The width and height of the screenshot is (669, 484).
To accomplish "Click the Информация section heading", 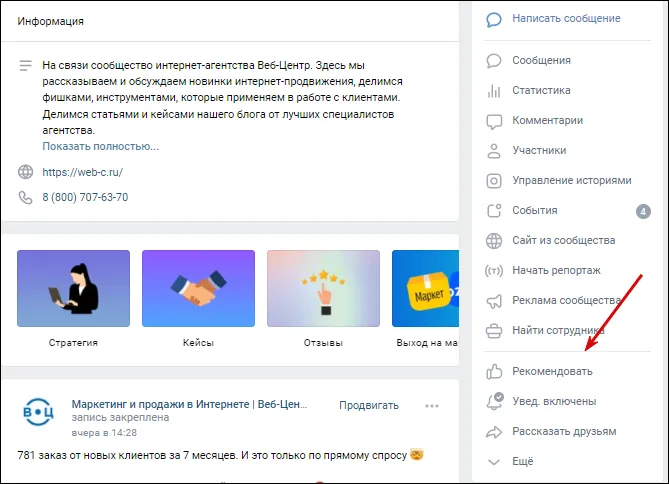I will pyautogui.click(x=50, y=21).
